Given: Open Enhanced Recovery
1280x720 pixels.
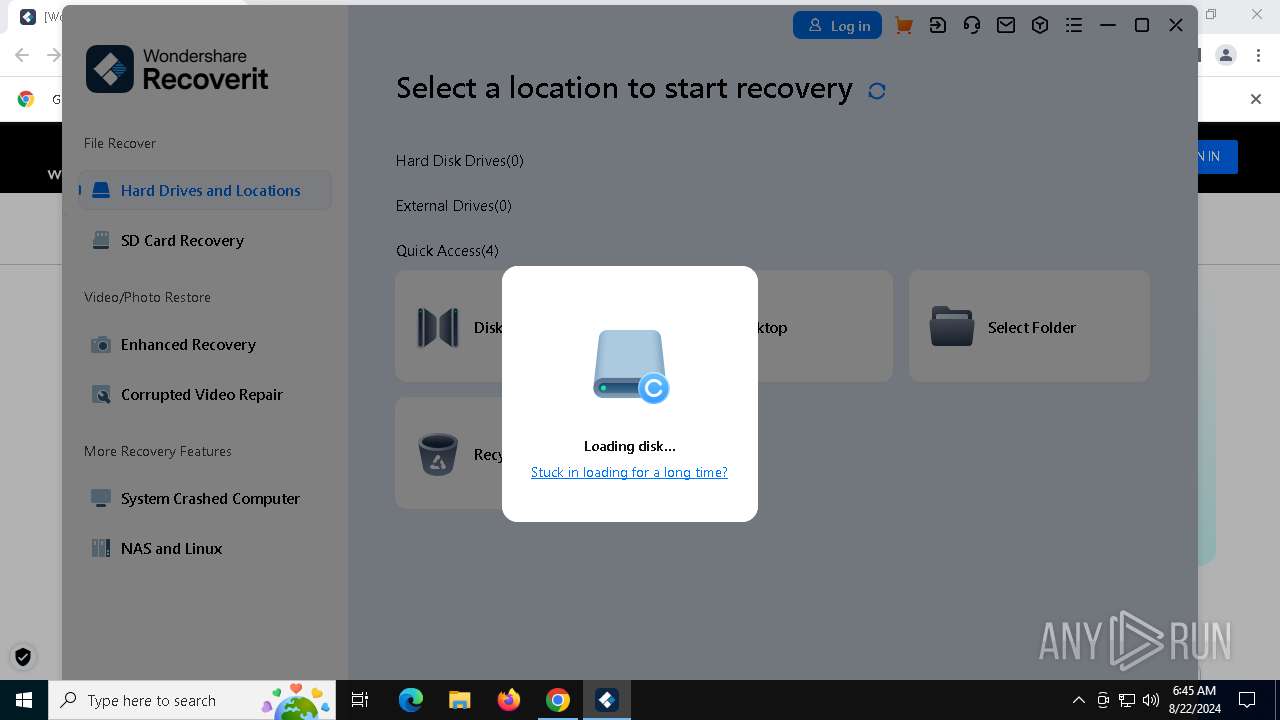Looking at the screenshot, I should [205, 344].
